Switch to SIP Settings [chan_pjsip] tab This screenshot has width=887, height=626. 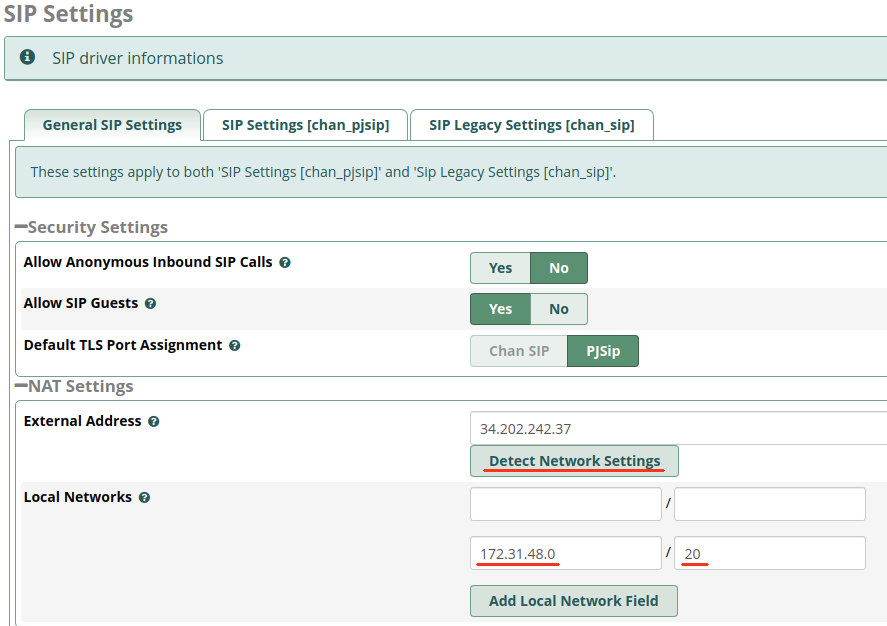tap(305, 125)
